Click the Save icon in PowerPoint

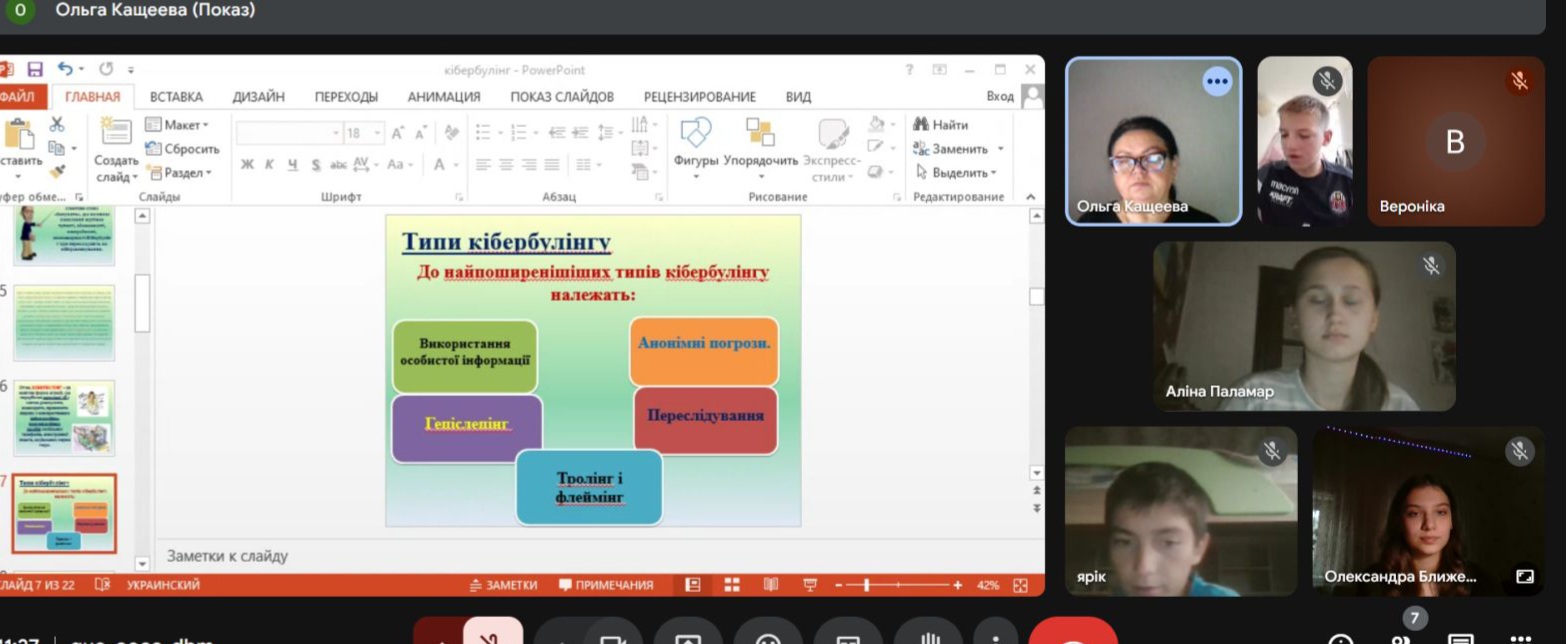35,69
